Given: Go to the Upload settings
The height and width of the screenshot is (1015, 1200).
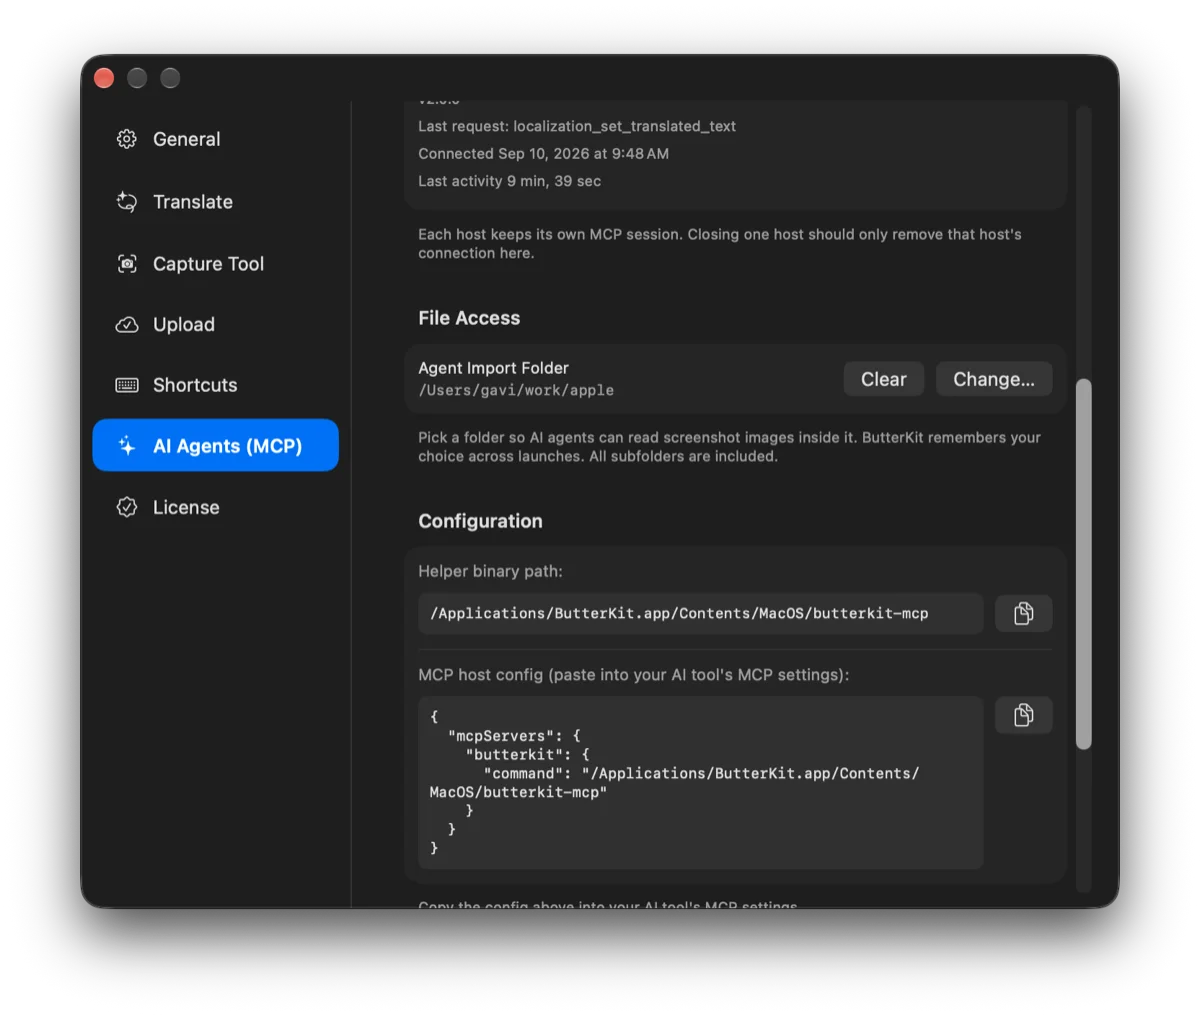Looking at the screenshot, I should pos(215,325).
